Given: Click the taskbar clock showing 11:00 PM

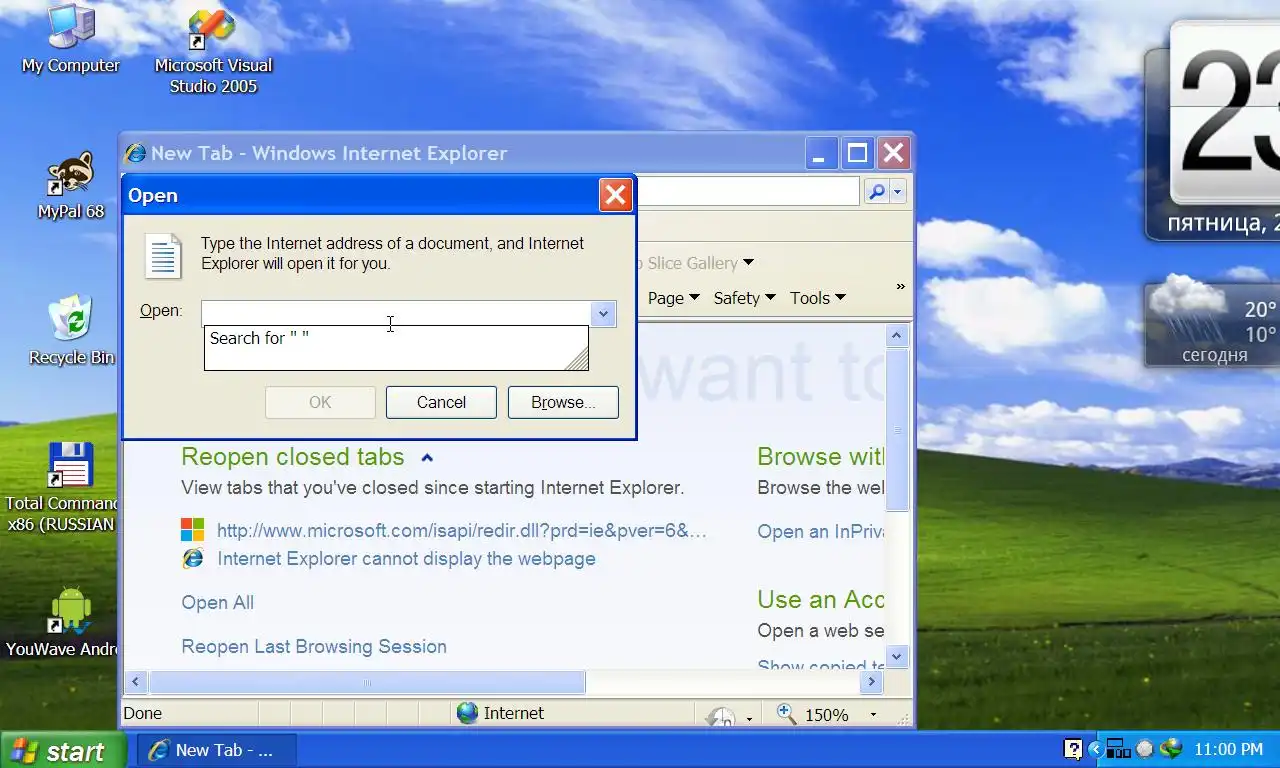Looking at the screenshot, I should (1228, 749).
